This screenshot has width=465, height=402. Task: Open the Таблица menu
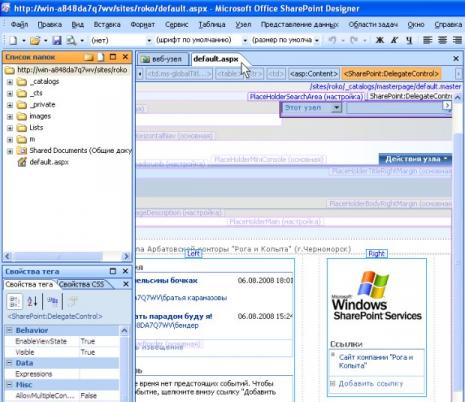(212, 24)
